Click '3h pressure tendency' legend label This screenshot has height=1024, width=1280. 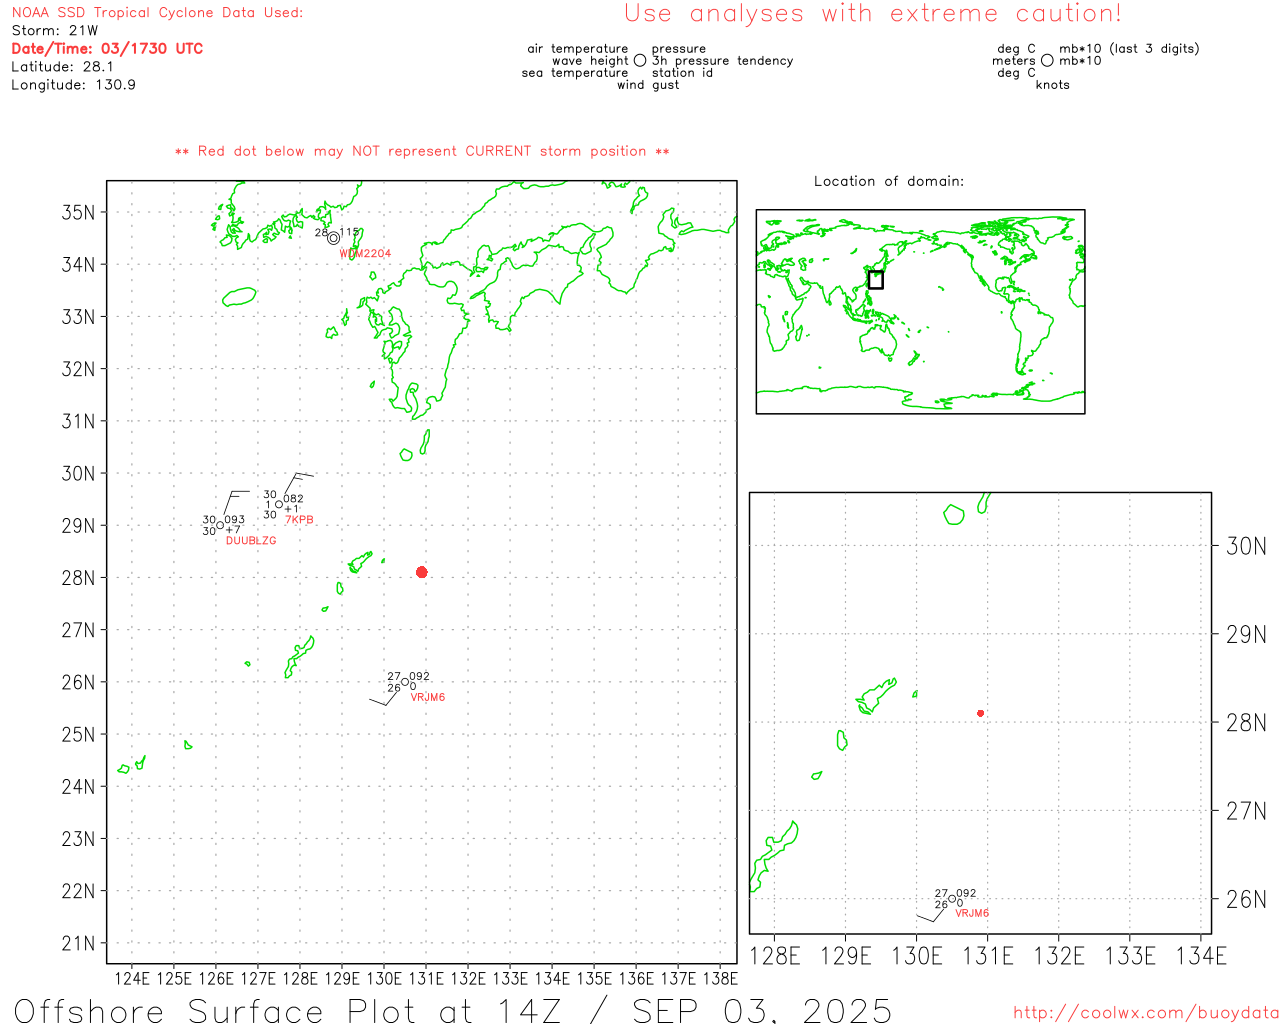pos(723,61)
